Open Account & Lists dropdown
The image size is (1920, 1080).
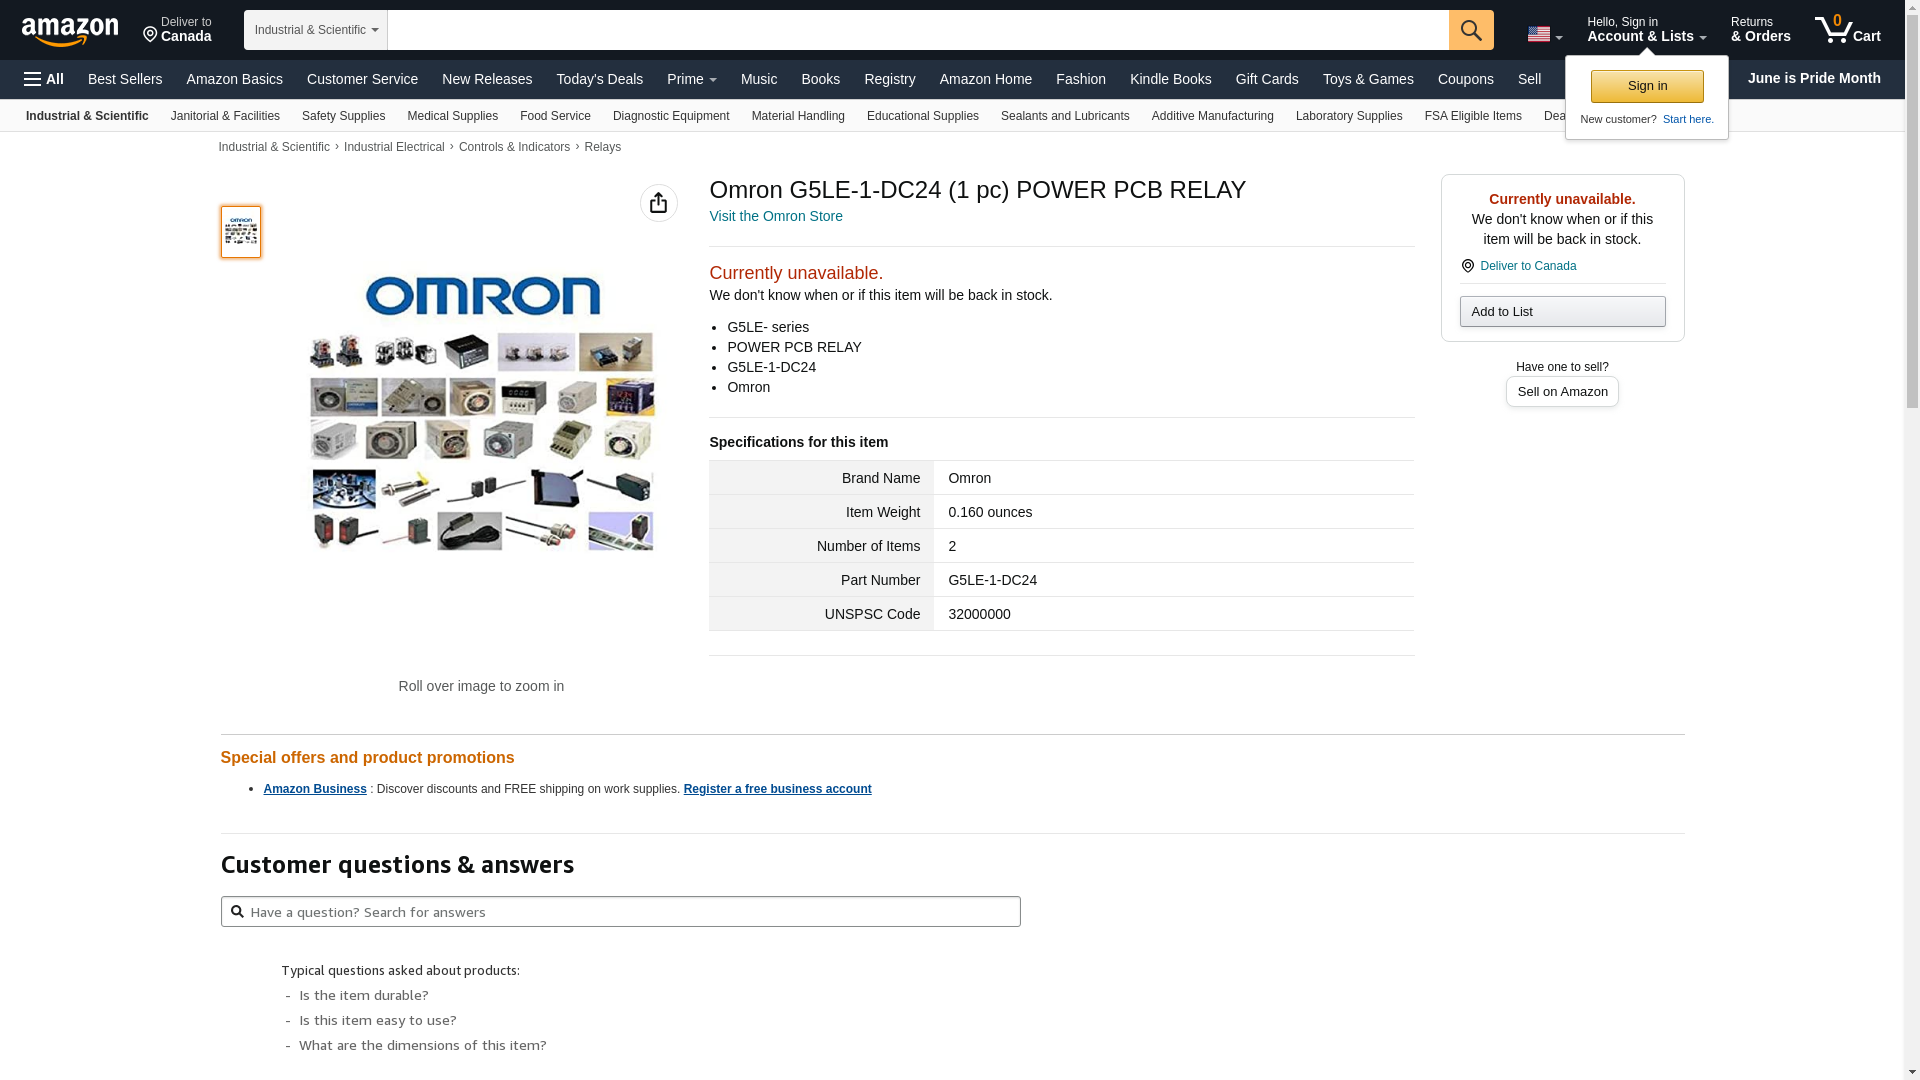(1646, 30)
